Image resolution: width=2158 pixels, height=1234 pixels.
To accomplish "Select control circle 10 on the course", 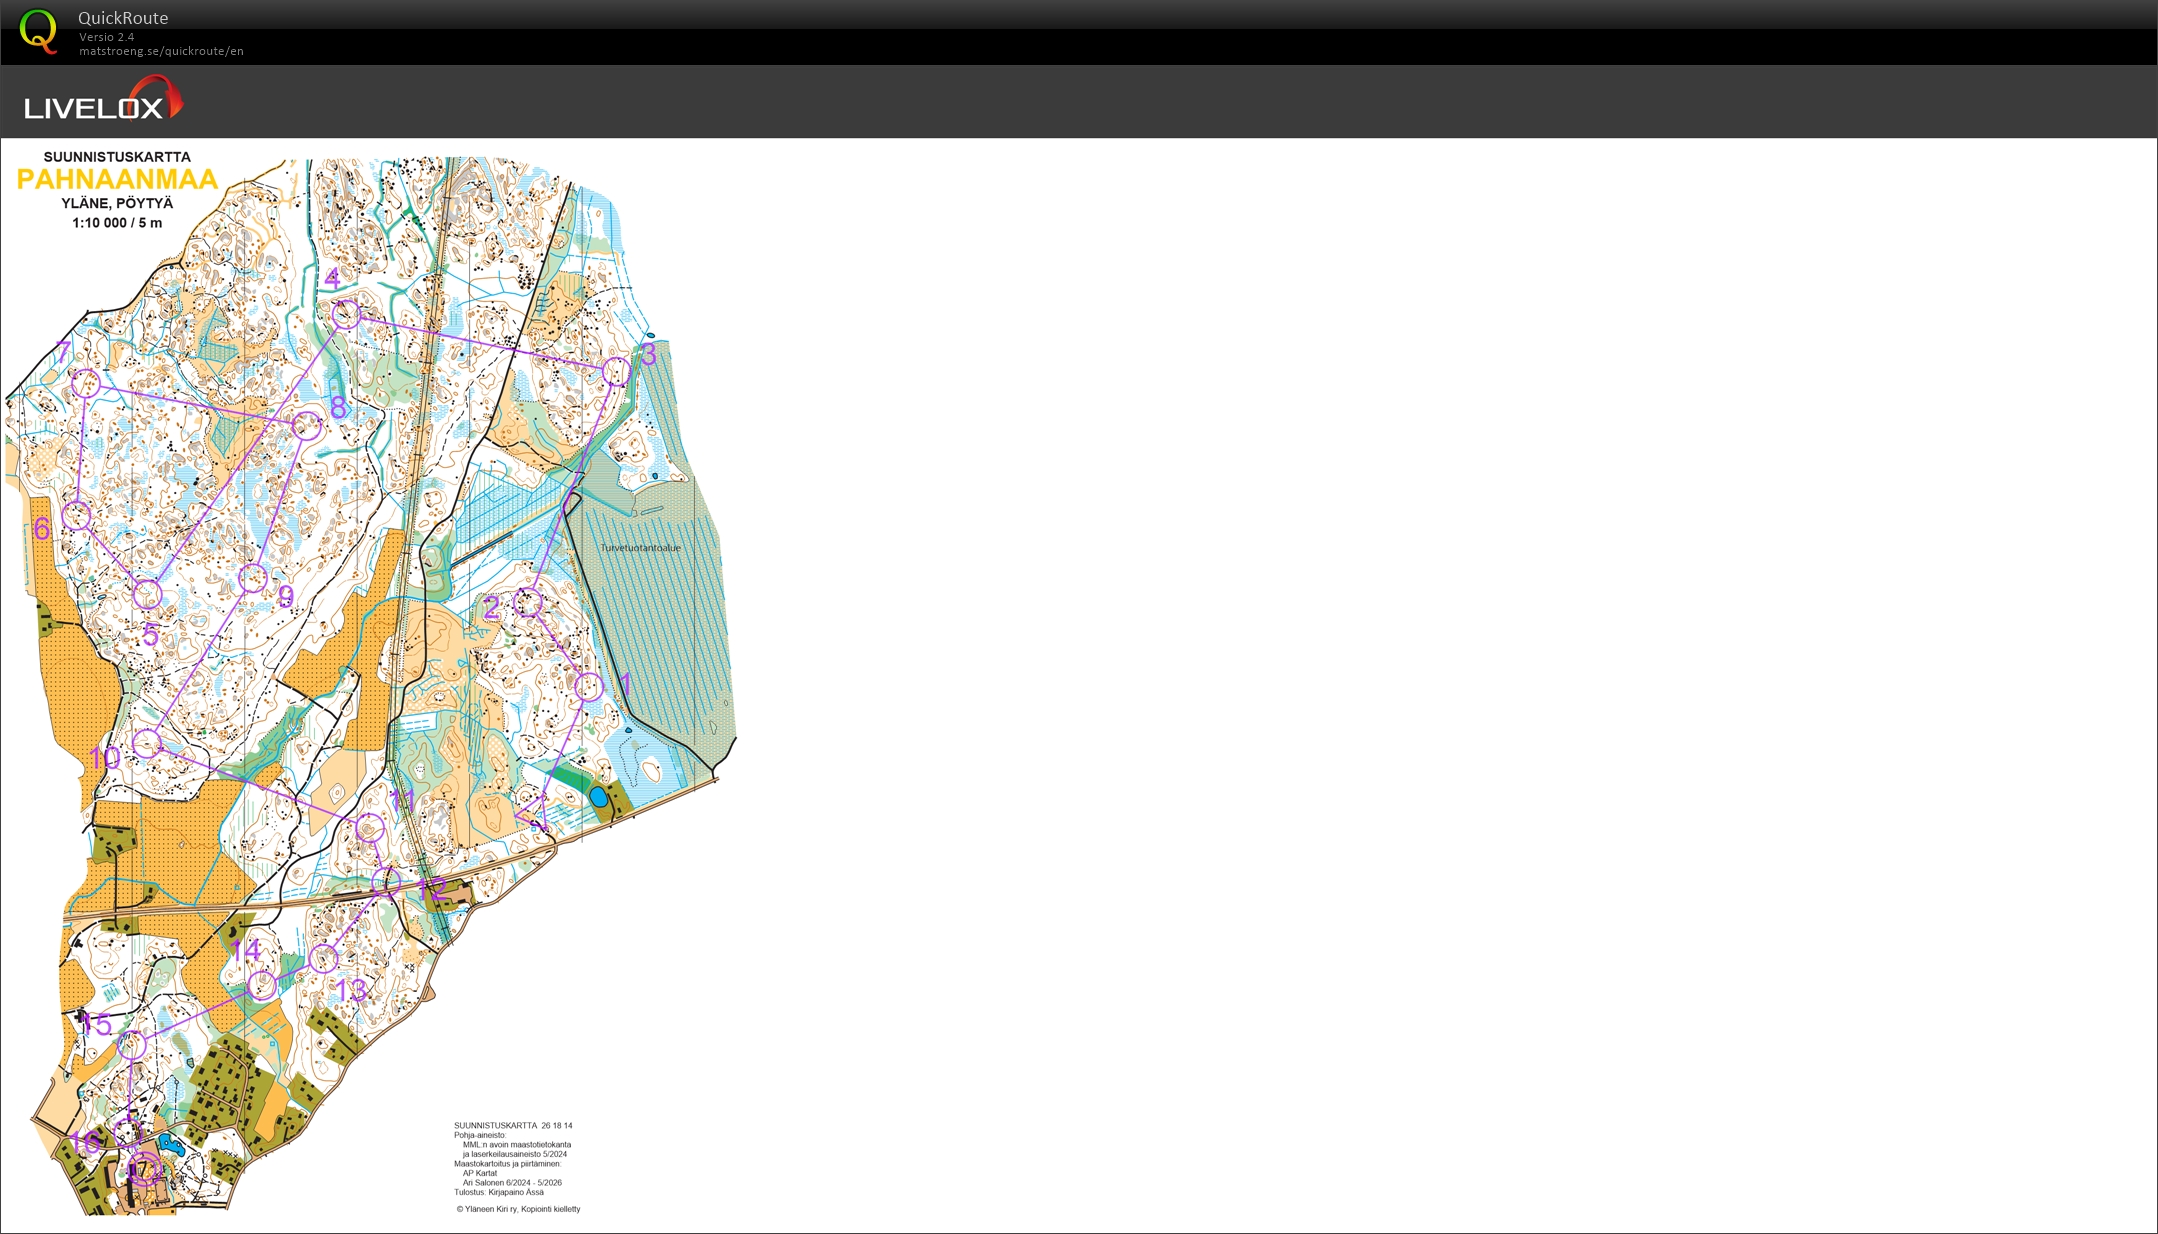I will pyautogui.click(x=147, y=743).
